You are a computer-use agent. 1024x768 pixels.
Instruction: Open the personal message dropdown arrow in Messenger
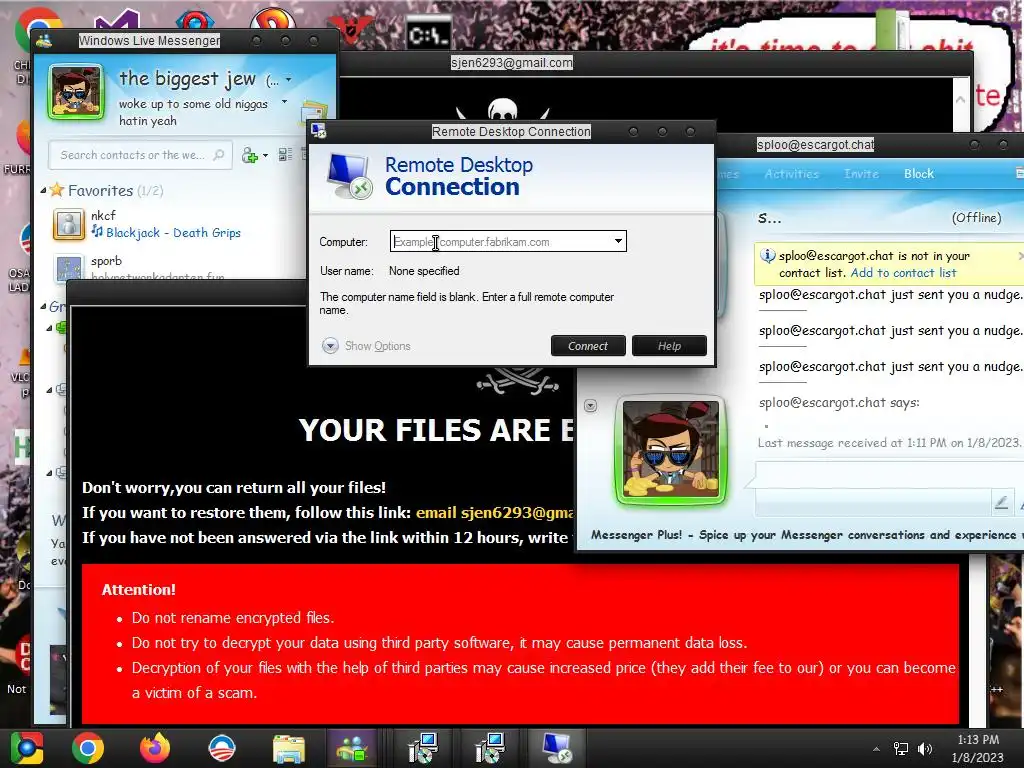click(x=284, y=102)
